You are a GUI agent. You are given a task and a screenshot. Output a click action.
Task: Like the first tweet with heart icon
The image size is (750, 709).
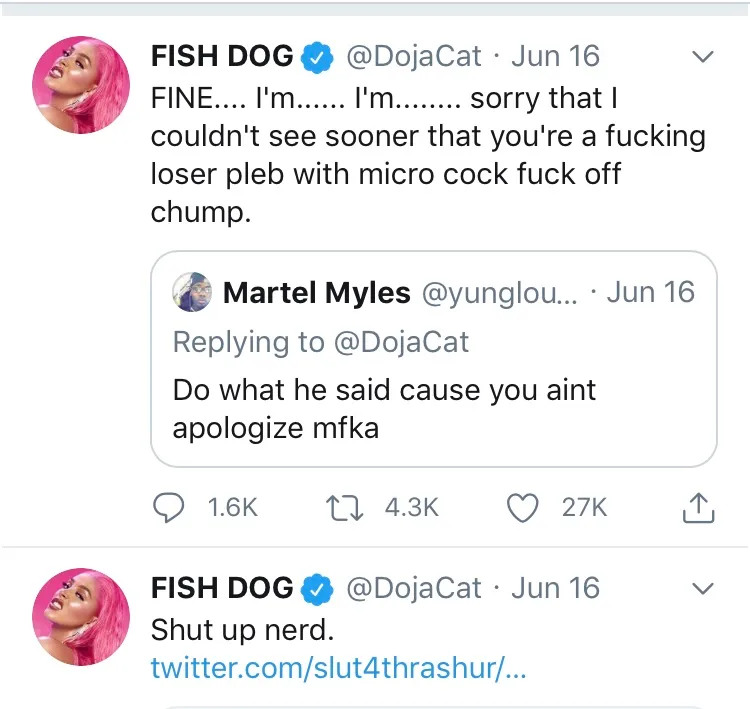[523, 508]
